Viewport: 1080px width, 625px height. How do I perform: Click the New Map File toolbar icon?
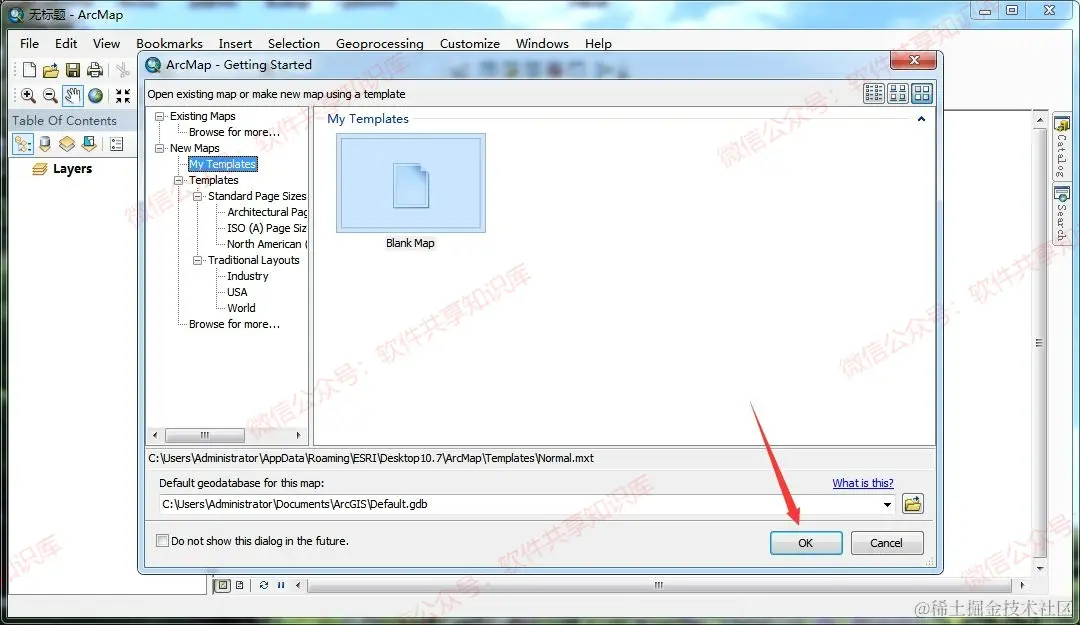click(x=29, y=70)
